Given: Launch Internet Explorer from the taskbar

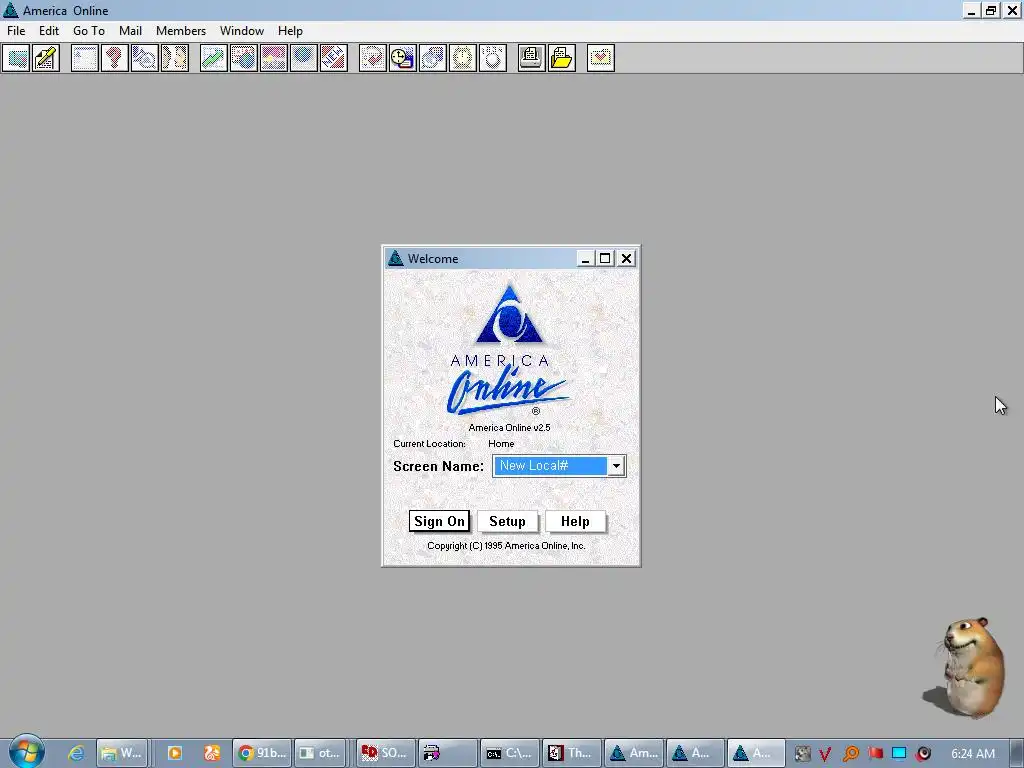Looking at the screenshot, I should point(76,753).
